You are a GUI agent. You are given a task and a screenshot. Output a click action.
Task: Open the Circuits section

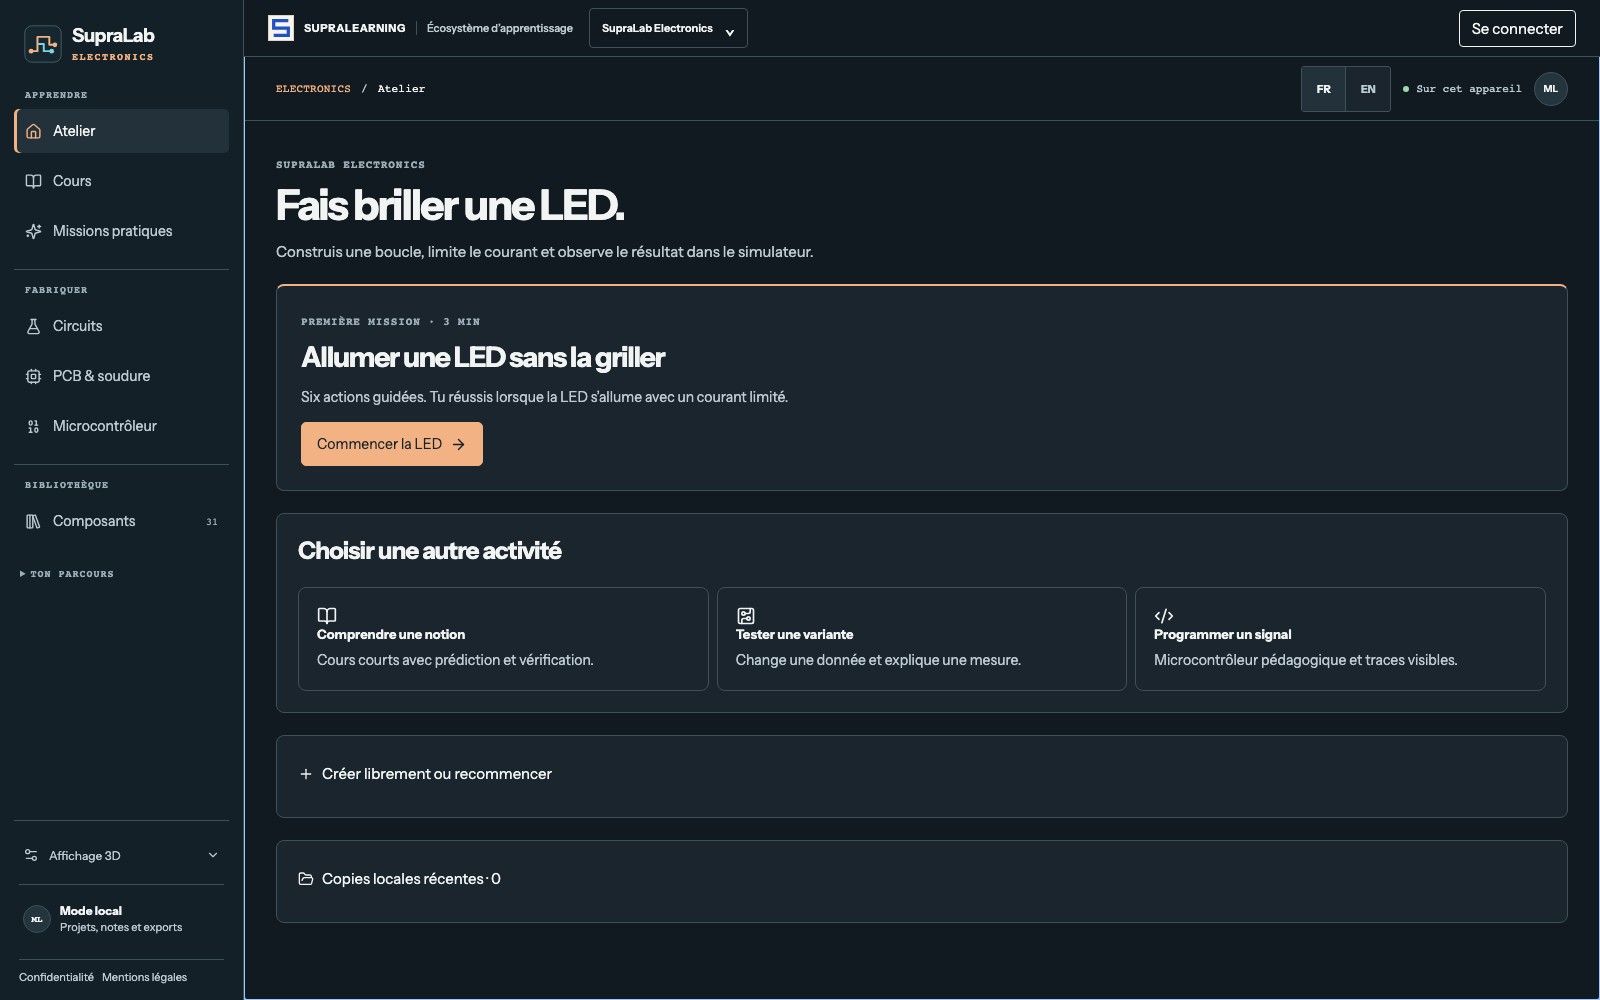tap(121, 326)
